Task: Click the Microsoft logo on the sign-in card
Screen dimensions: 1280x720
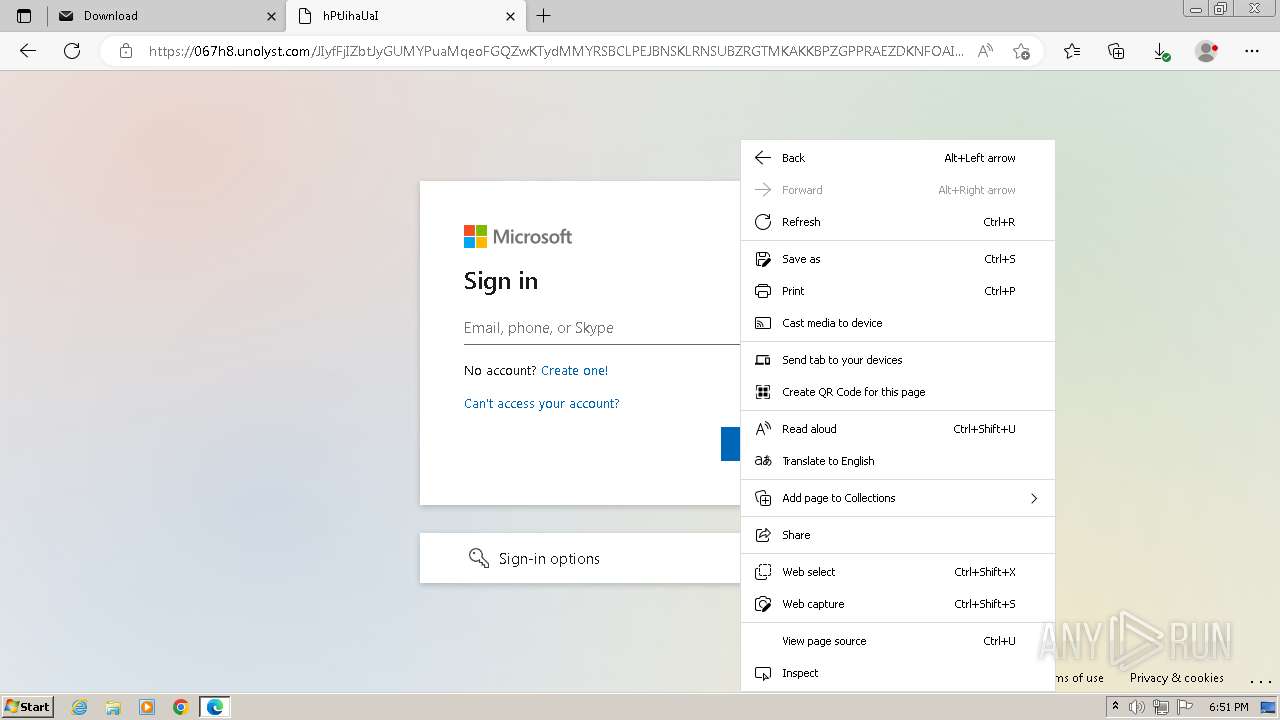Action: [518, 237]
